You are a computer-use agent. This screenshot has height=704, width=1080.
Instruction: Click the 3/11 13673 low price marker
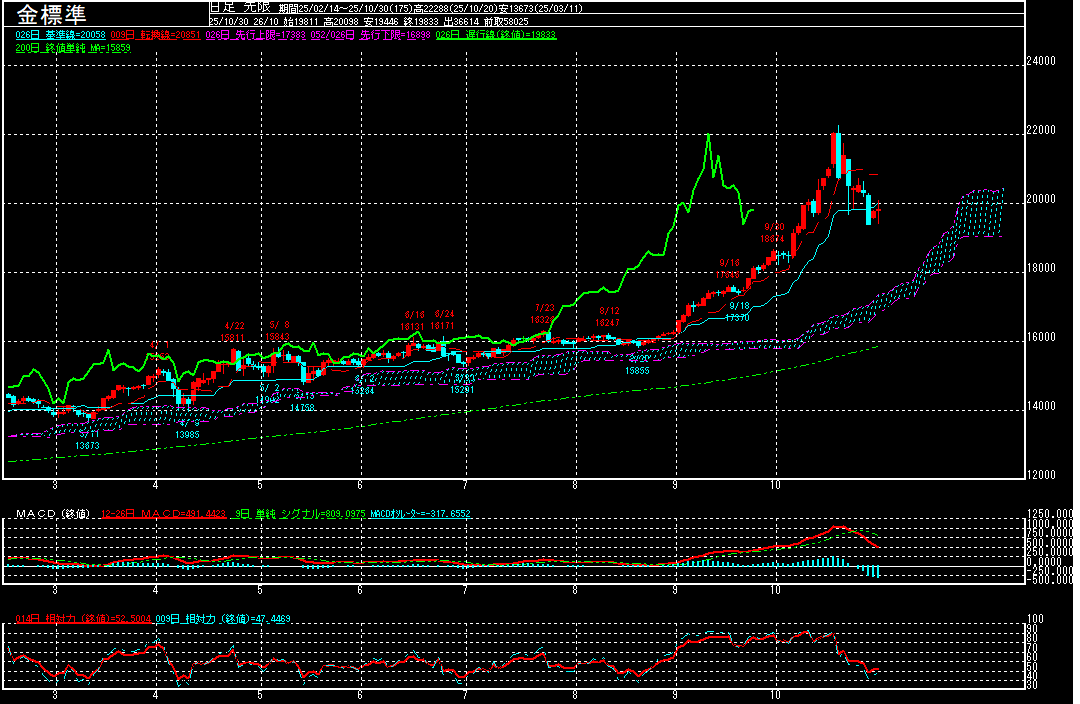point(88,440)
